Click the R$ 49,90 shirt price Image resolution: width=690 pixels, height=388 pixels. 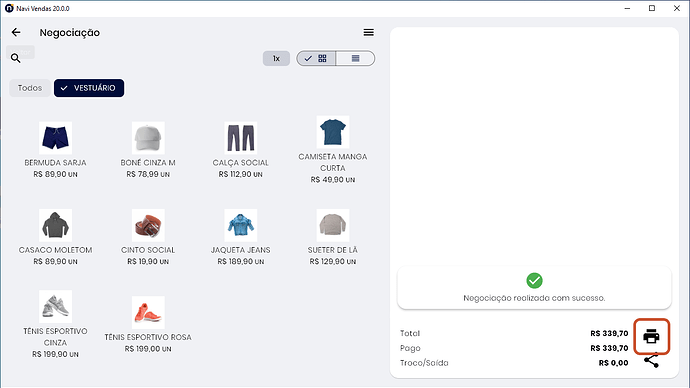333,179
